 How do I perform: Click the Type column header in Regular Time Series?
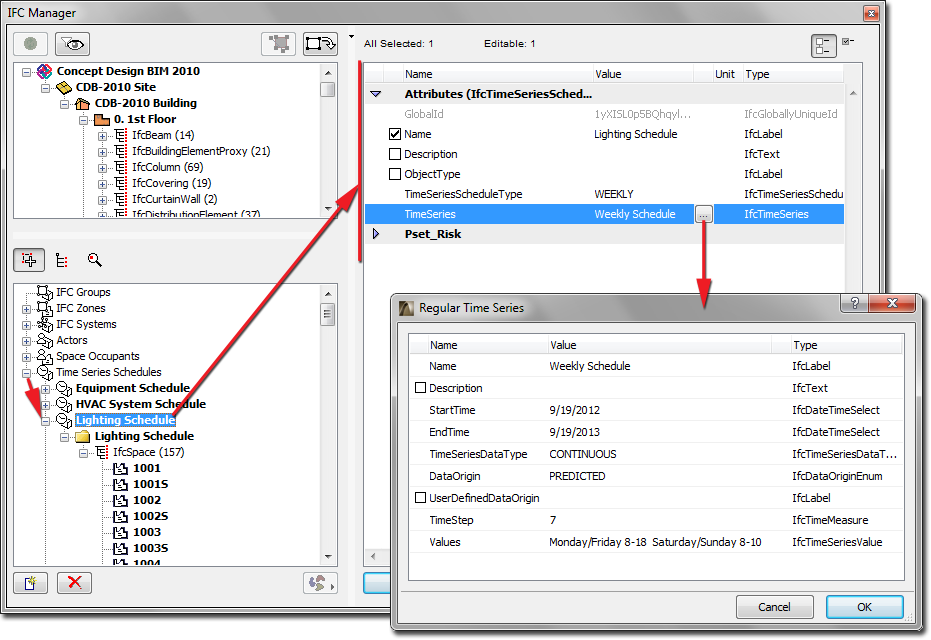click(x=846, y=345)
